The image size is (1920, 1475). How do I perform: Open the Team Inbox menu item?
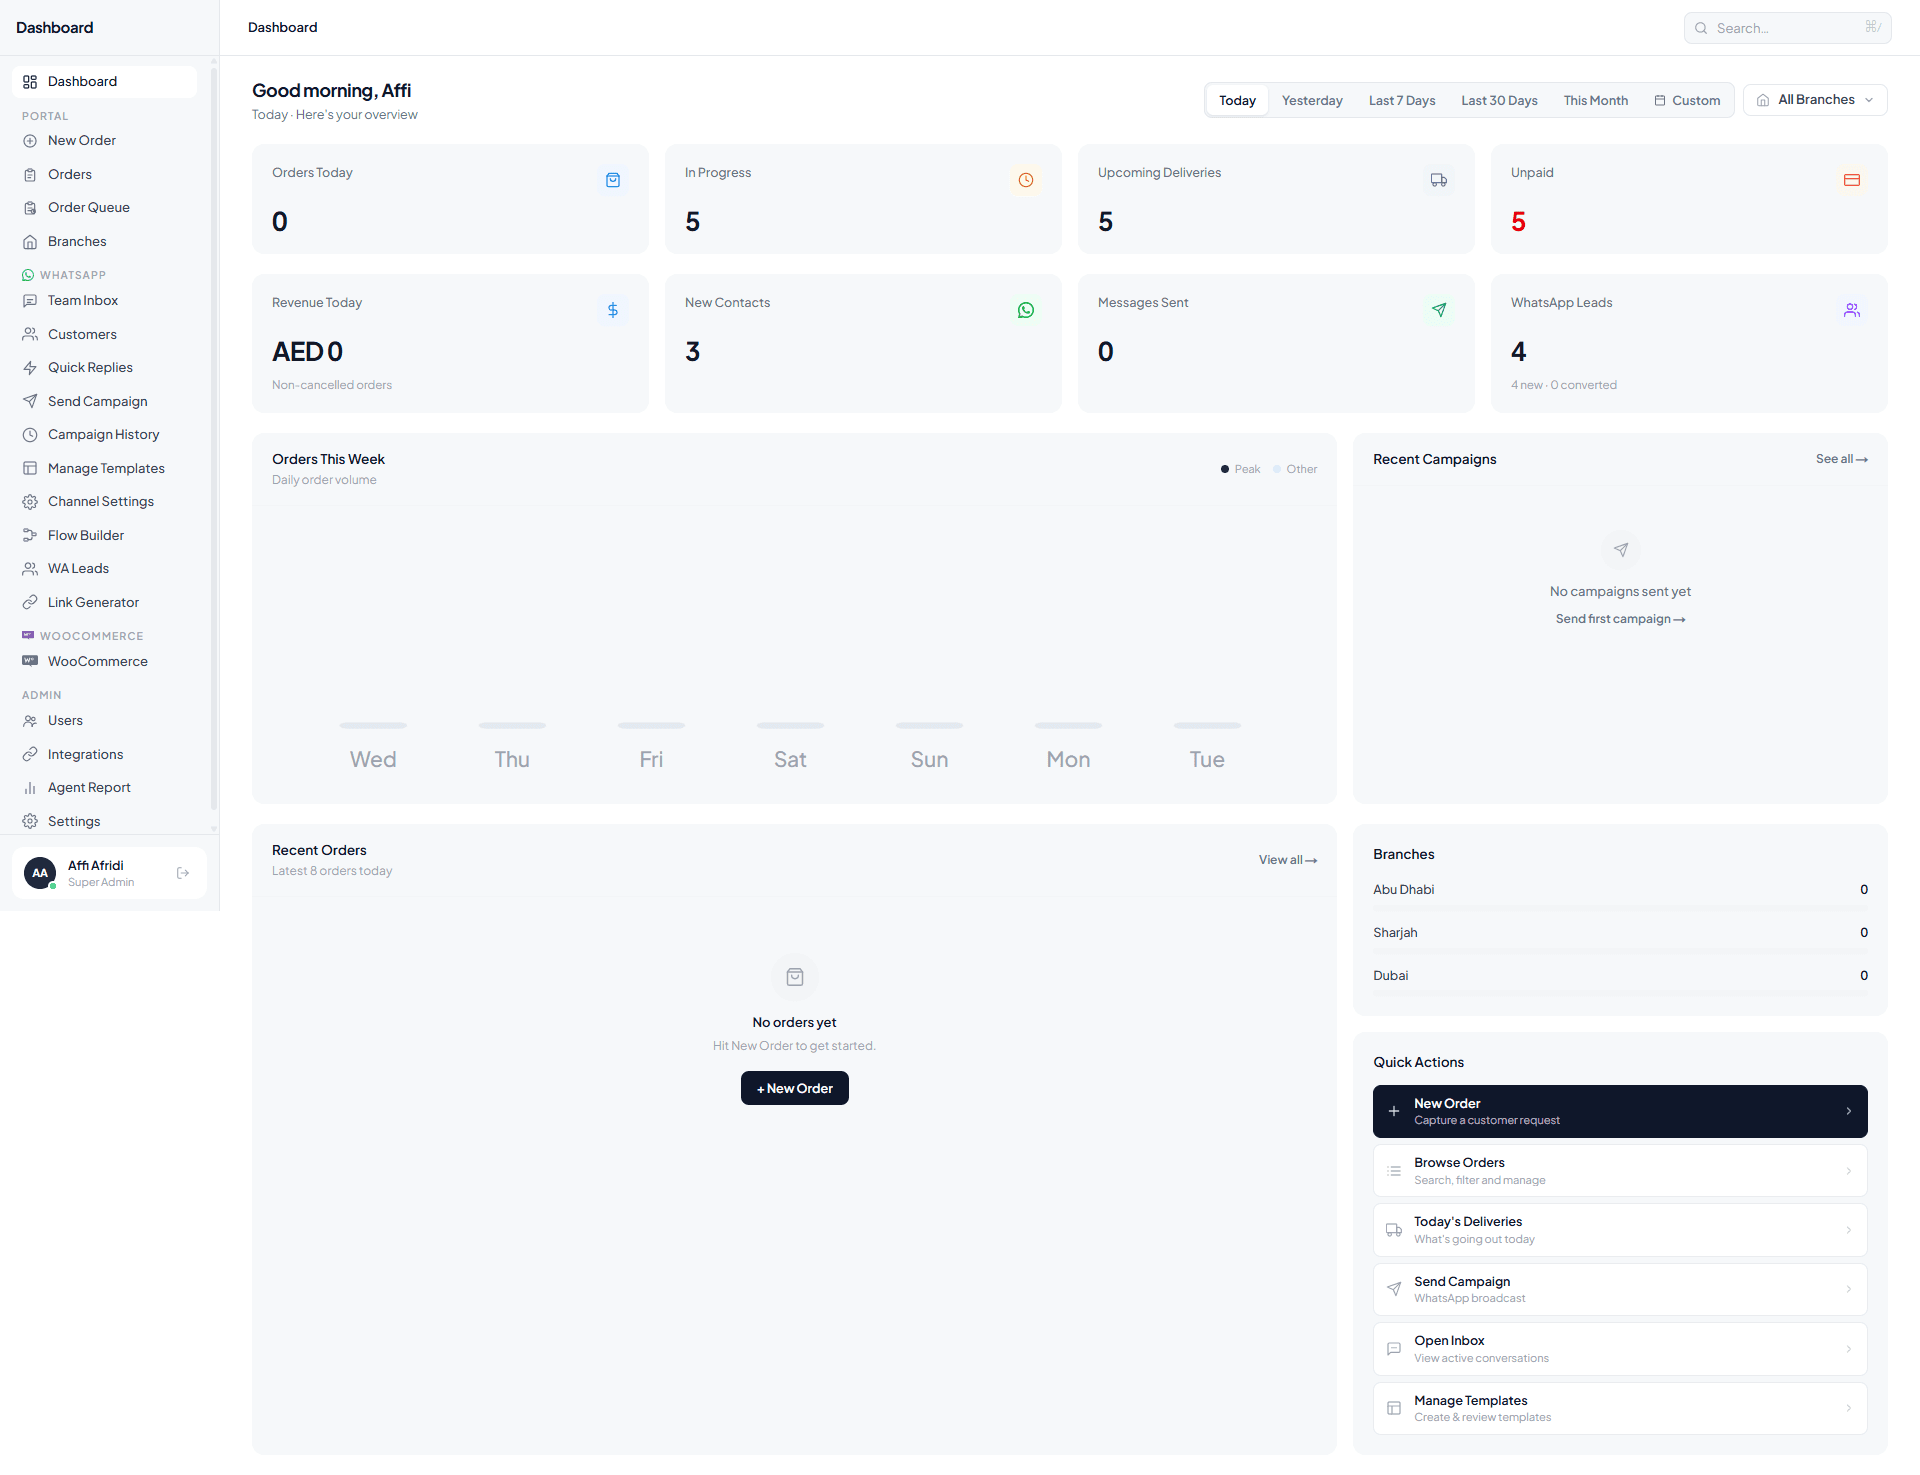pos(104,301)
